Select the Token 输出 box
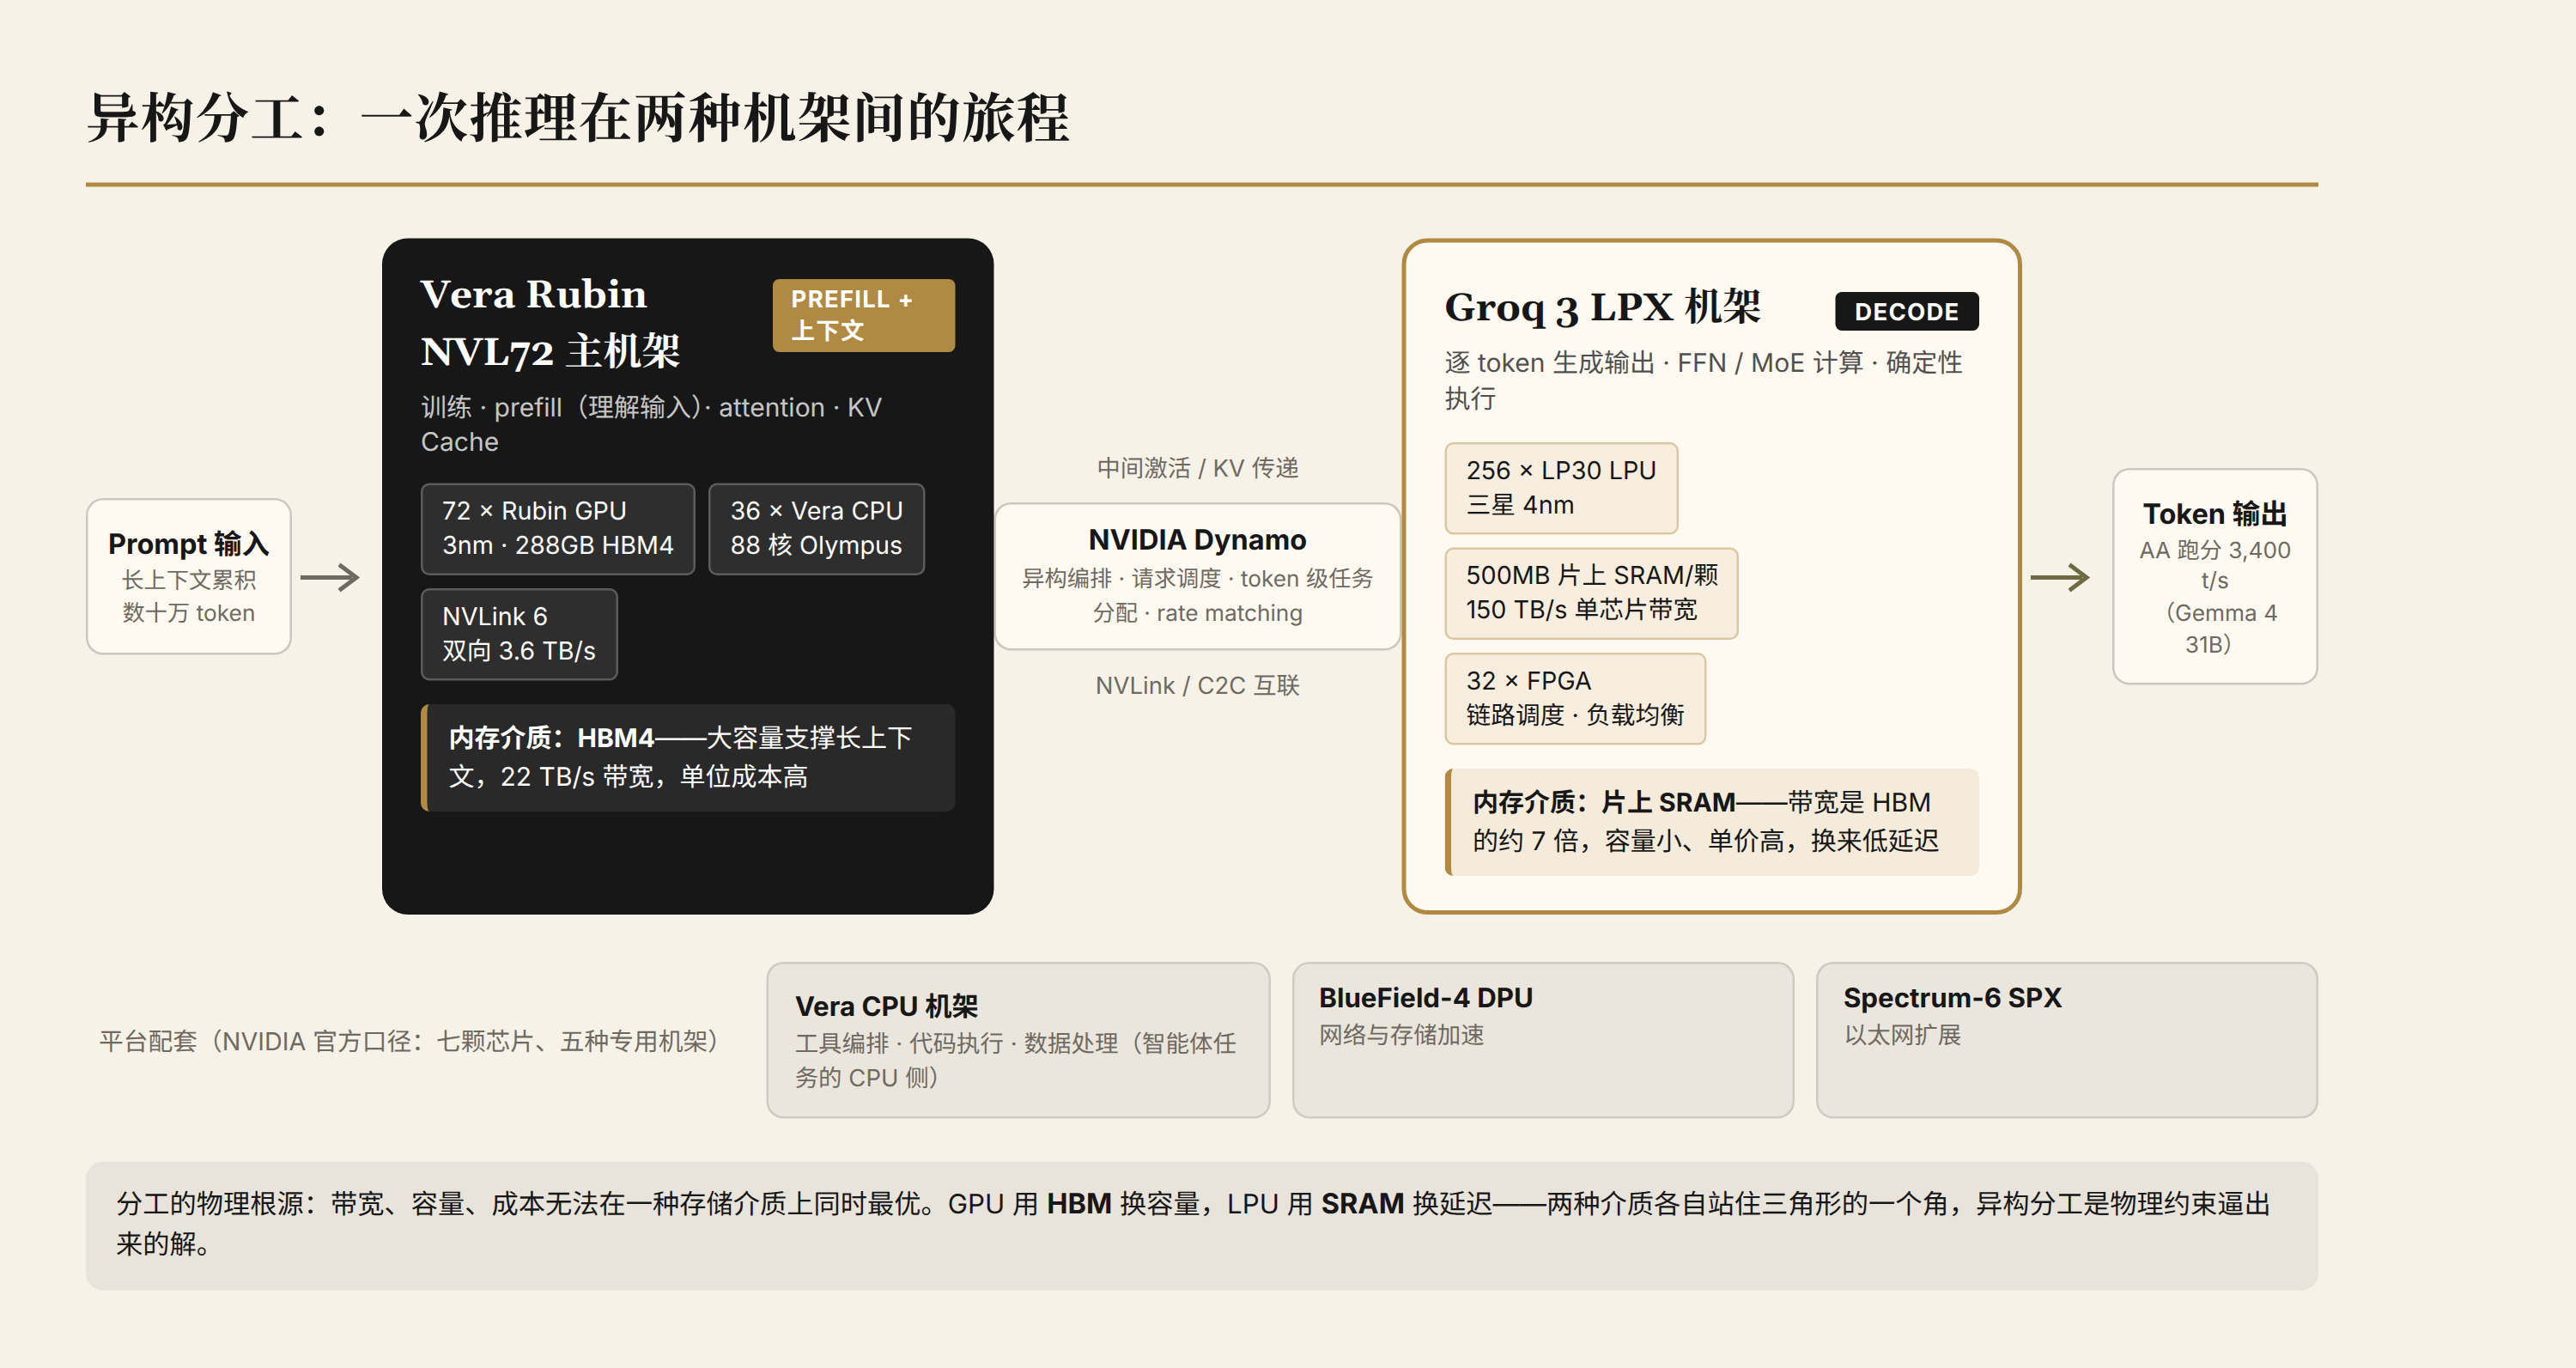This screenshot has height=1368, width=2576. (2214, 576)
